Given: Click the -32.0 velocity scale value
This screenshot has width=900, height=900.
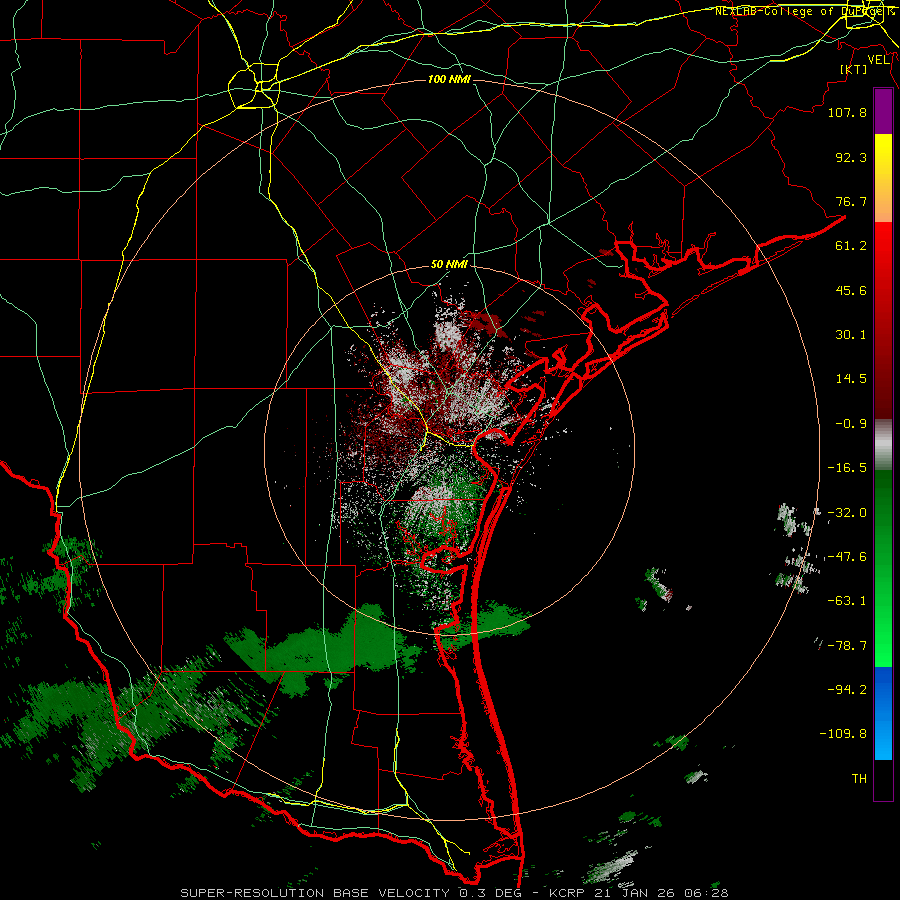Looking at the screenshot, I should 847,513.
